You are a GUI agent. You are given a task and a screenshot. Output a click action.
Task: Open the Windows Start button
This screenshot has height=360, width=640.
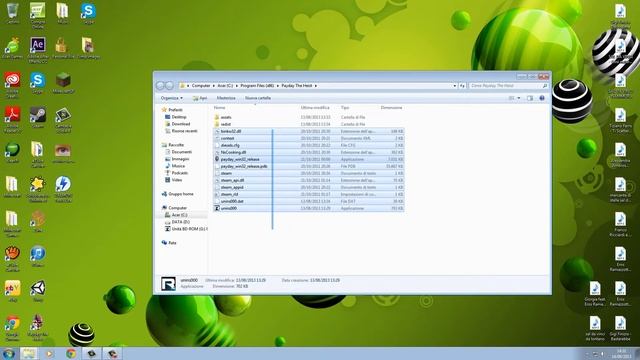click(9, 353)
